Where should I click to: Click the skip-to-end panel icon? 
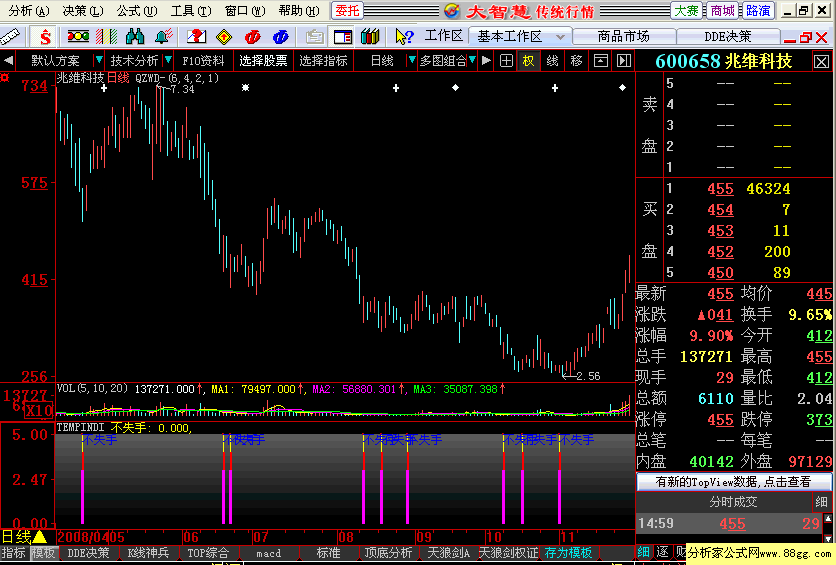coord(624,61)
